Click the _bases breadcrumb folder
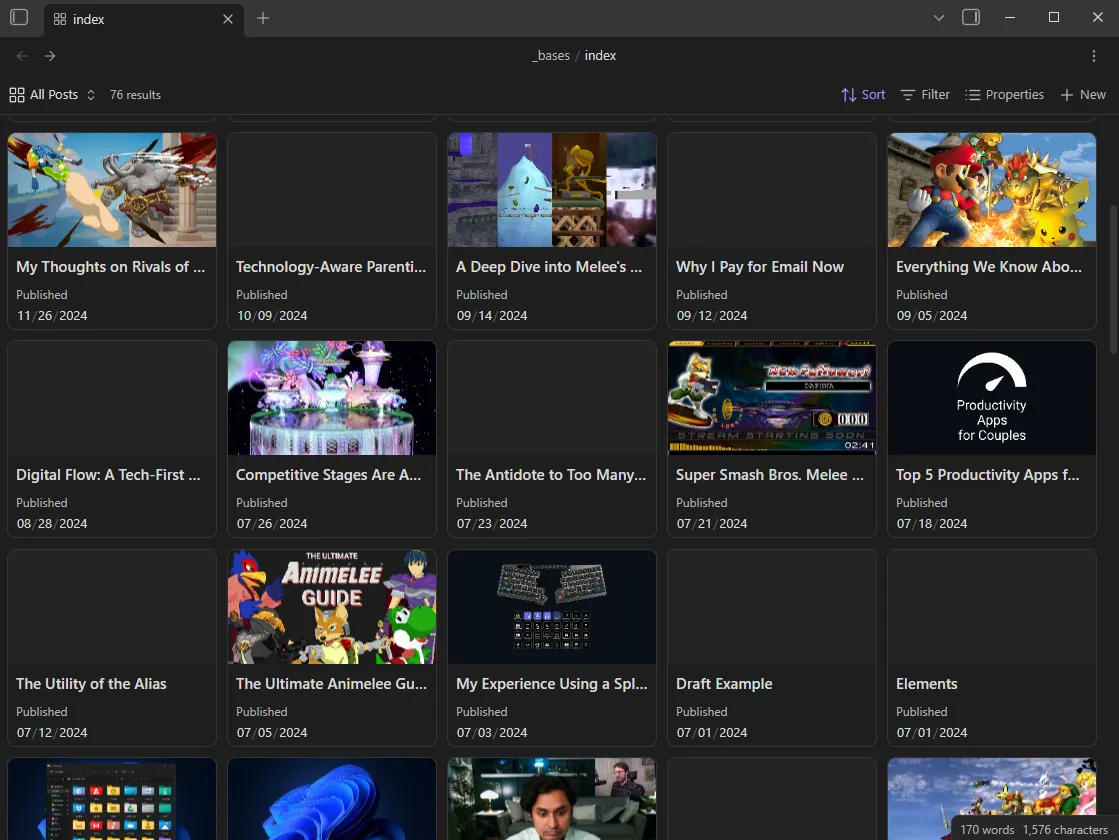This screenshot has height=840, width=1119. click(x=551, y=56)
